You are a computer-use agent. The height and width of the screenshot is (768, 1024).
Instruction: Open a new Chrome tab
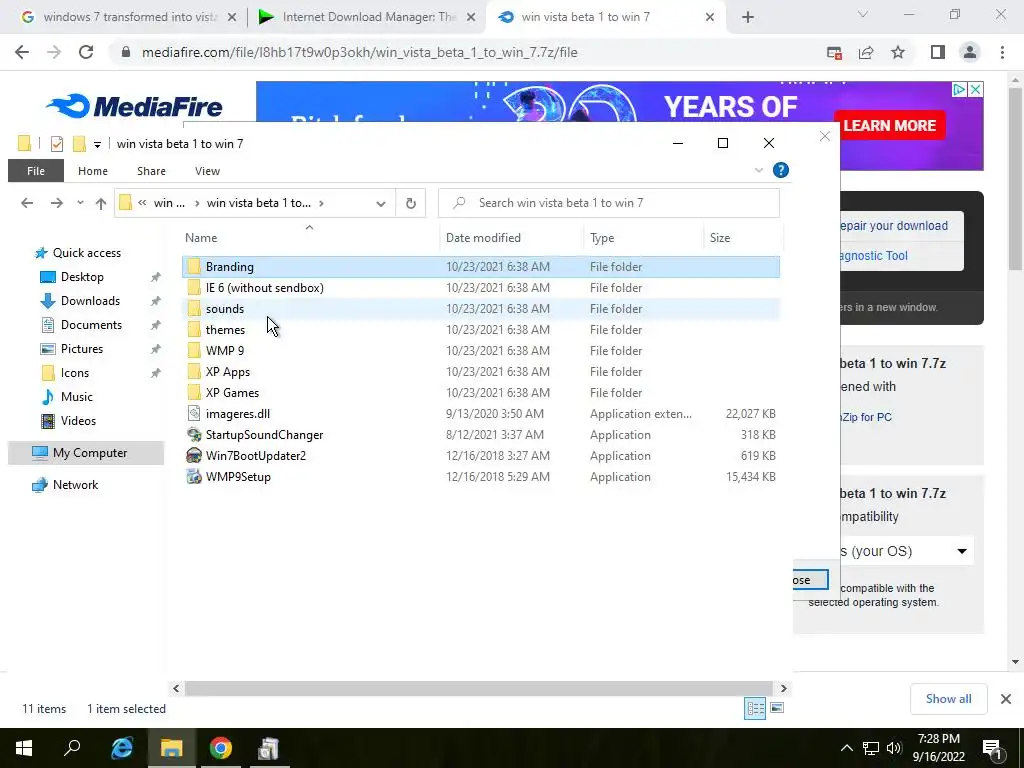(x=748, y=18)
